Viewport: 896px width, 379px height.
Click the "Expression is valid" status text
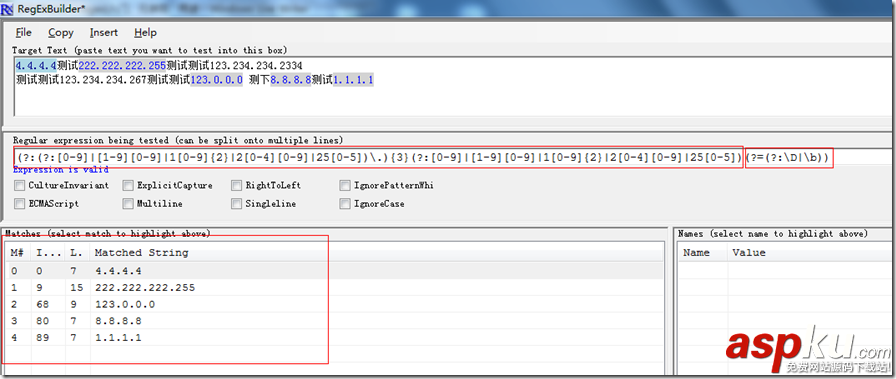coord(61,170)
